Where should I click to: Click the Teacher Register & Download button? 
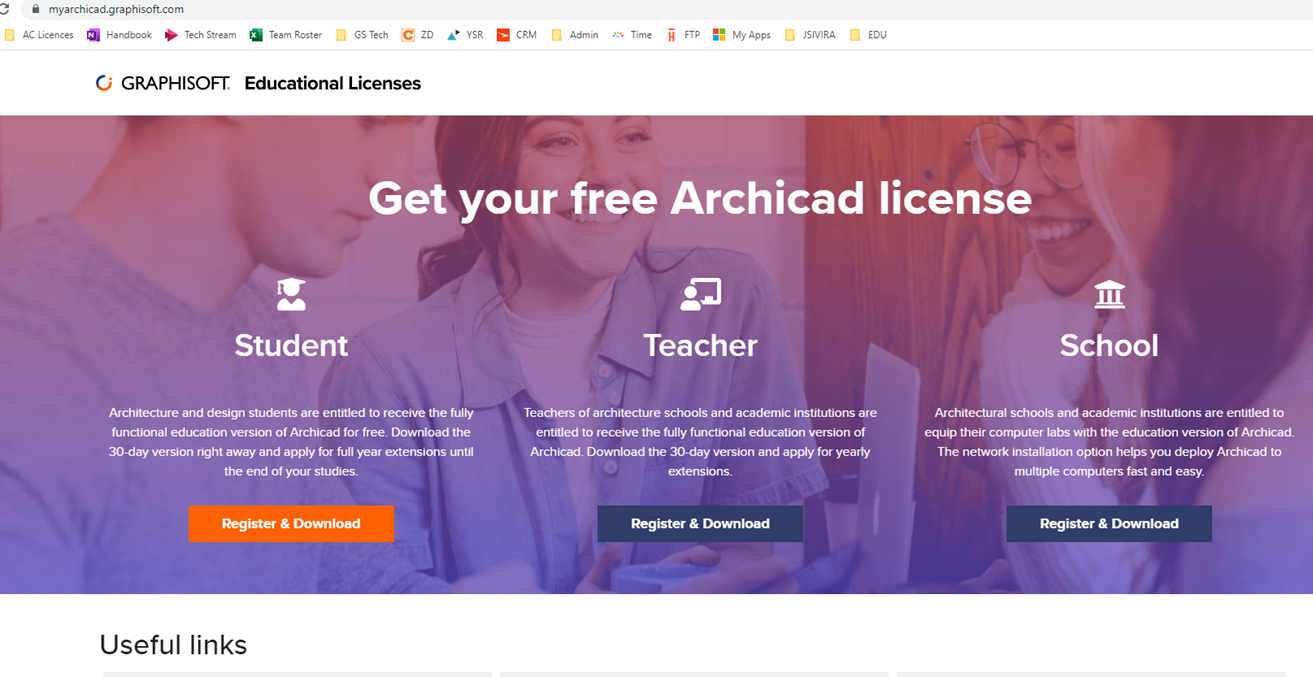tap(700, 523)
